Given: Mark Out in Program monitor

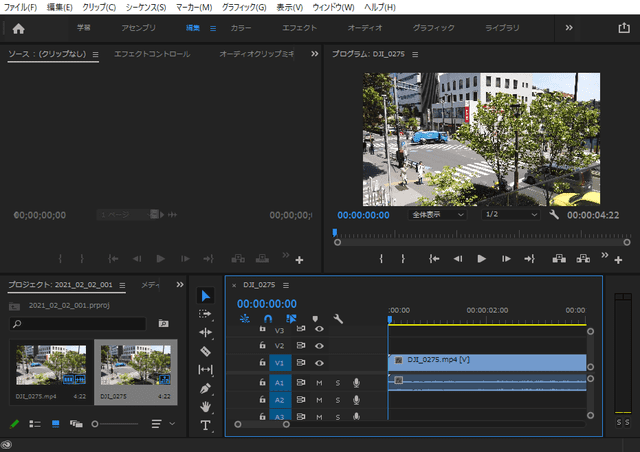Looking at the screenshot, I should tap(403, 258).
